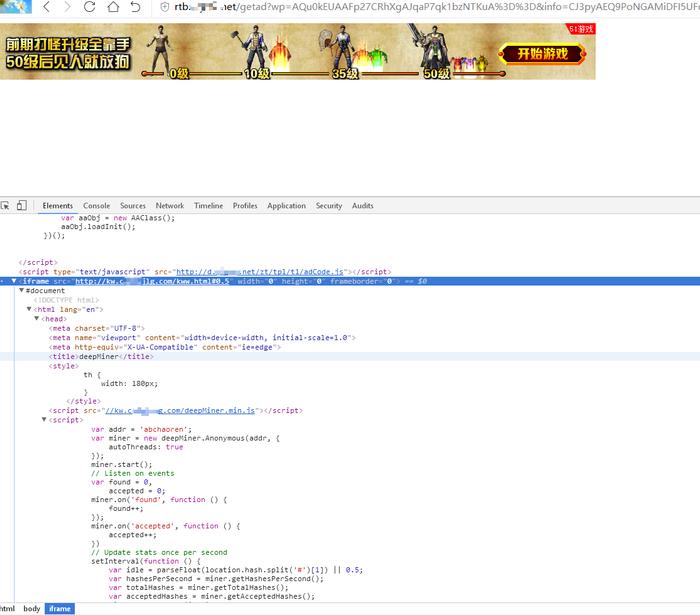
Task: Switch to the Elements tab
Action: coord(58,206)
